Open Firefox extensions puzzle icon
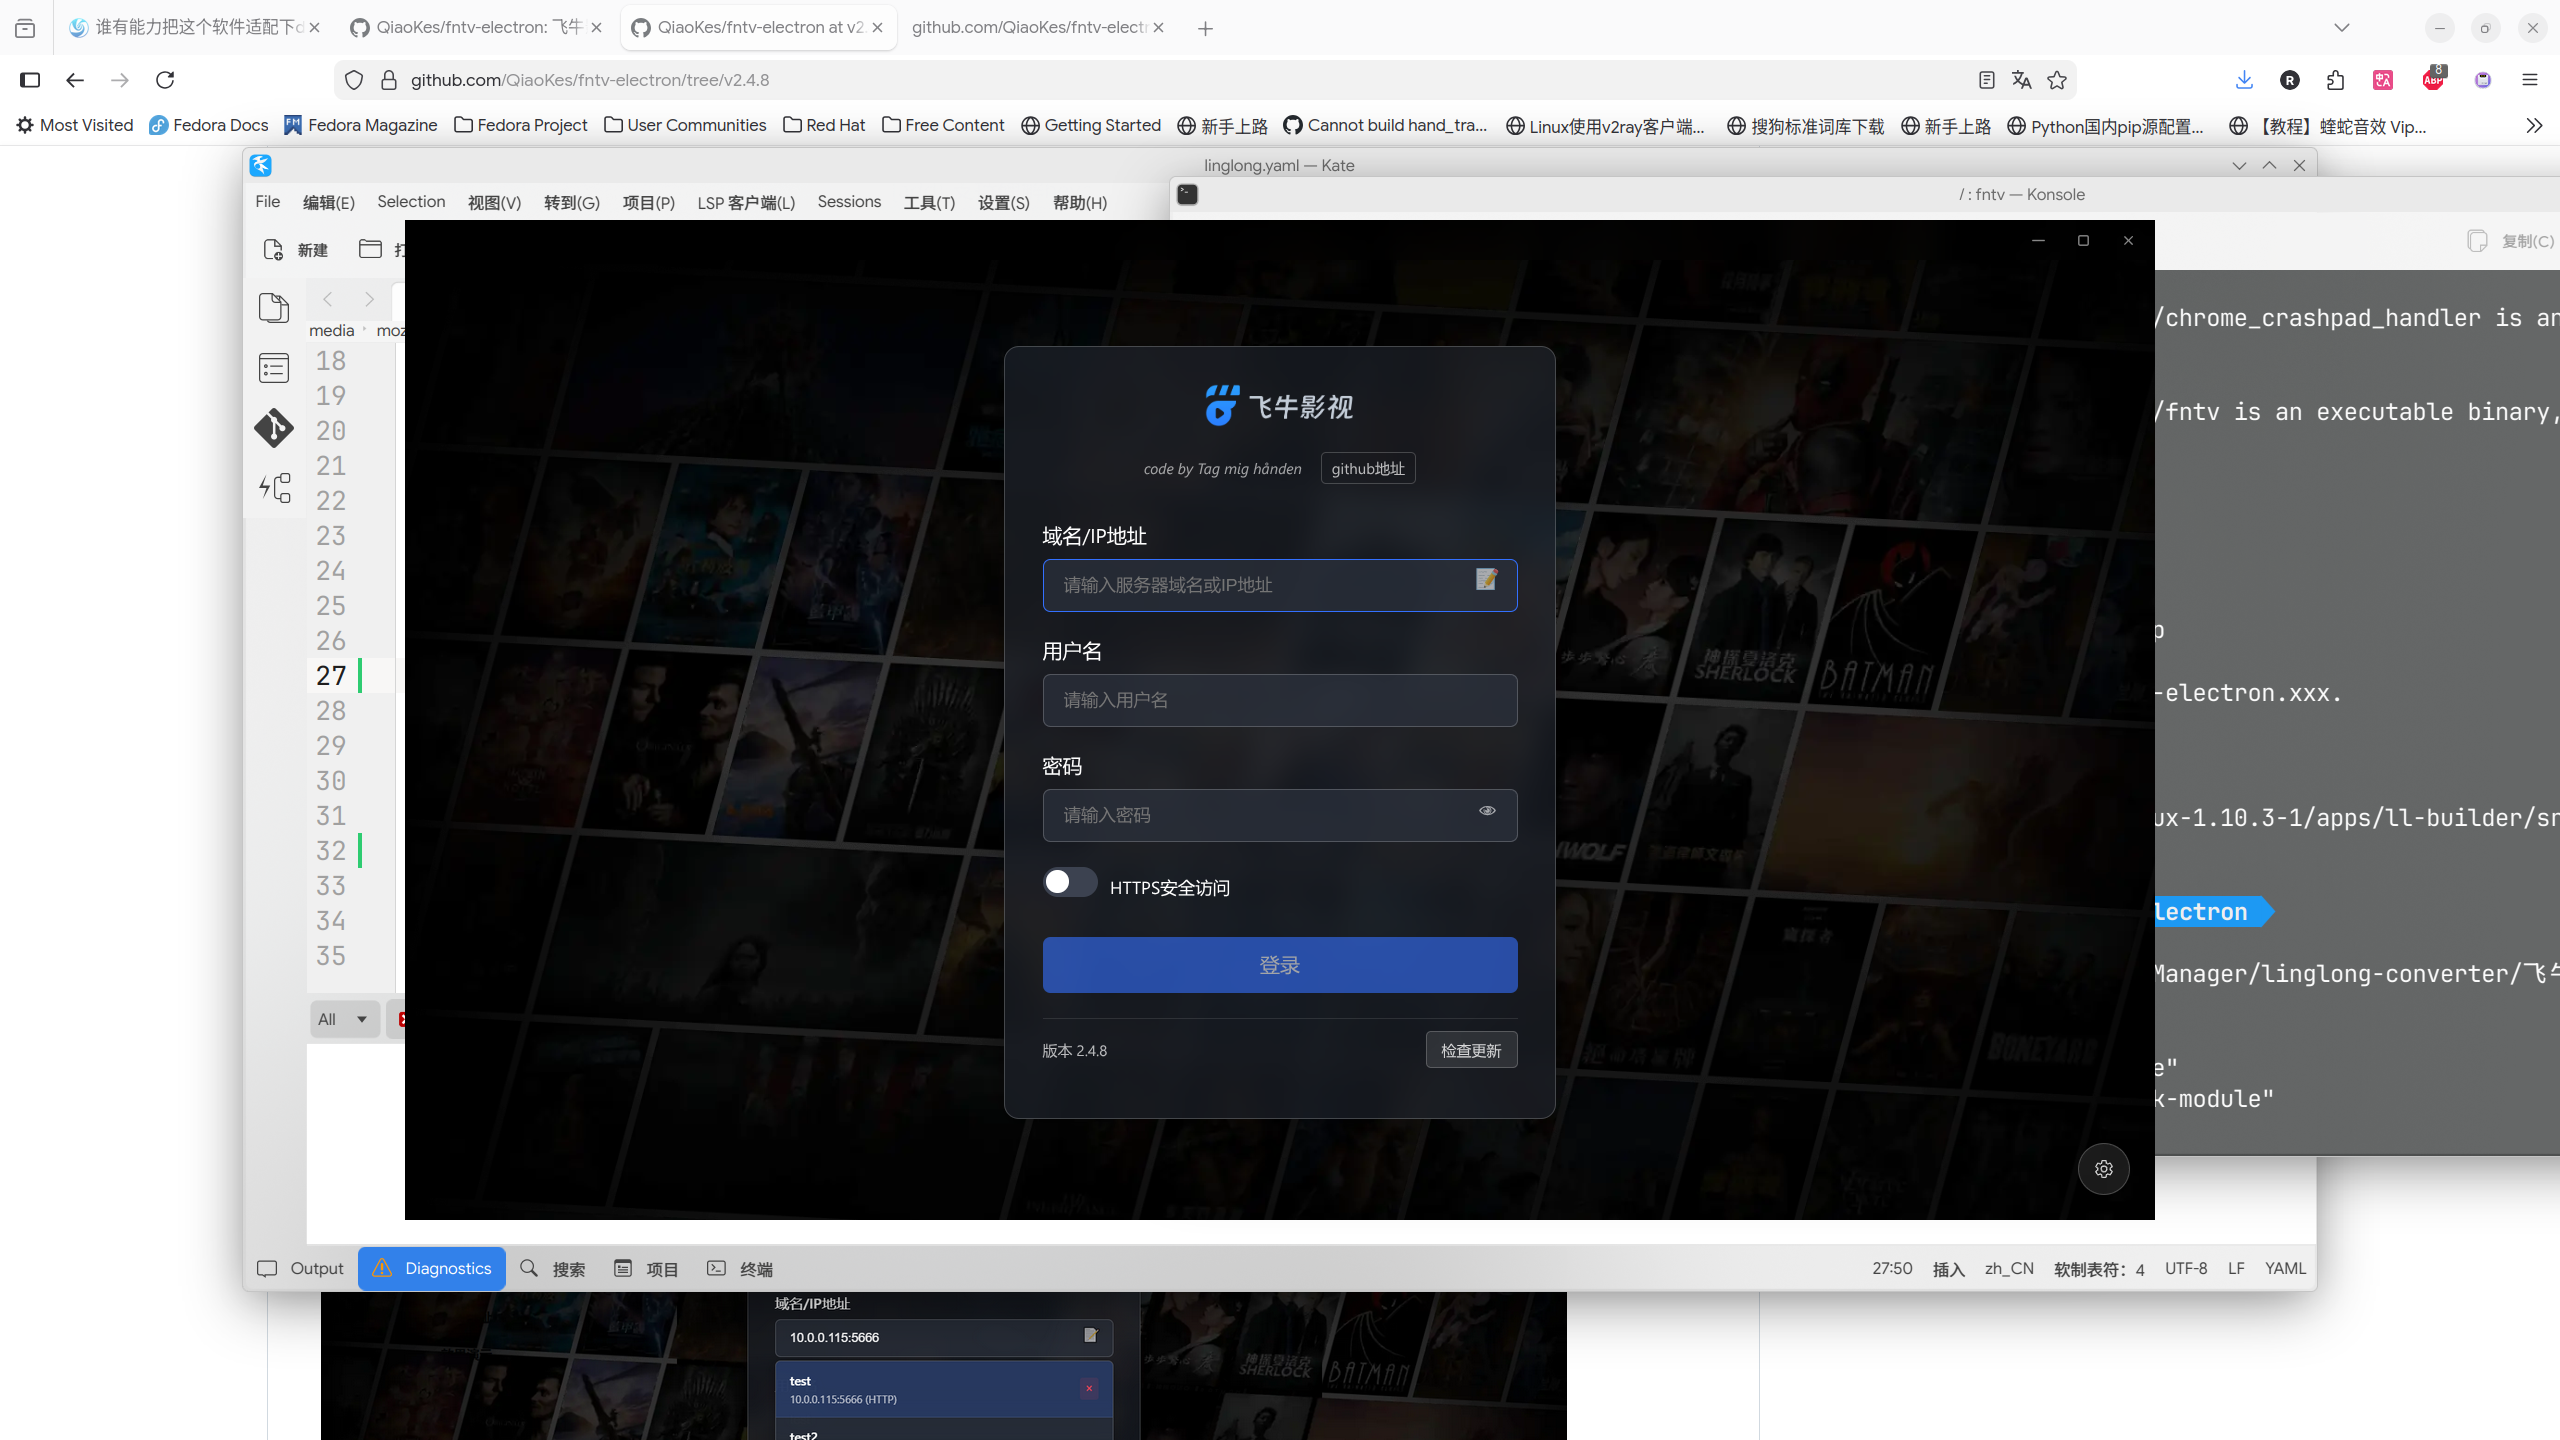The height and width of the screenshot is (1440, 2560). pos(2336,80)
